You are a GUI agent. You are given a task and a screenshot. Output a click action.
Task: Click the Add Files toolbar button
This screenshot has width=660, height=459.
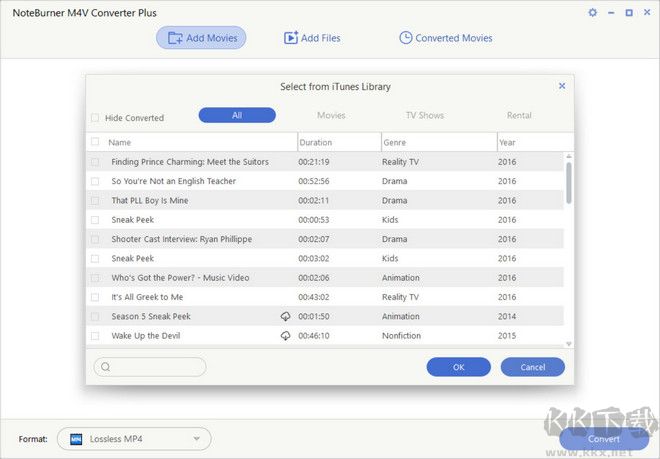(312, 38)
